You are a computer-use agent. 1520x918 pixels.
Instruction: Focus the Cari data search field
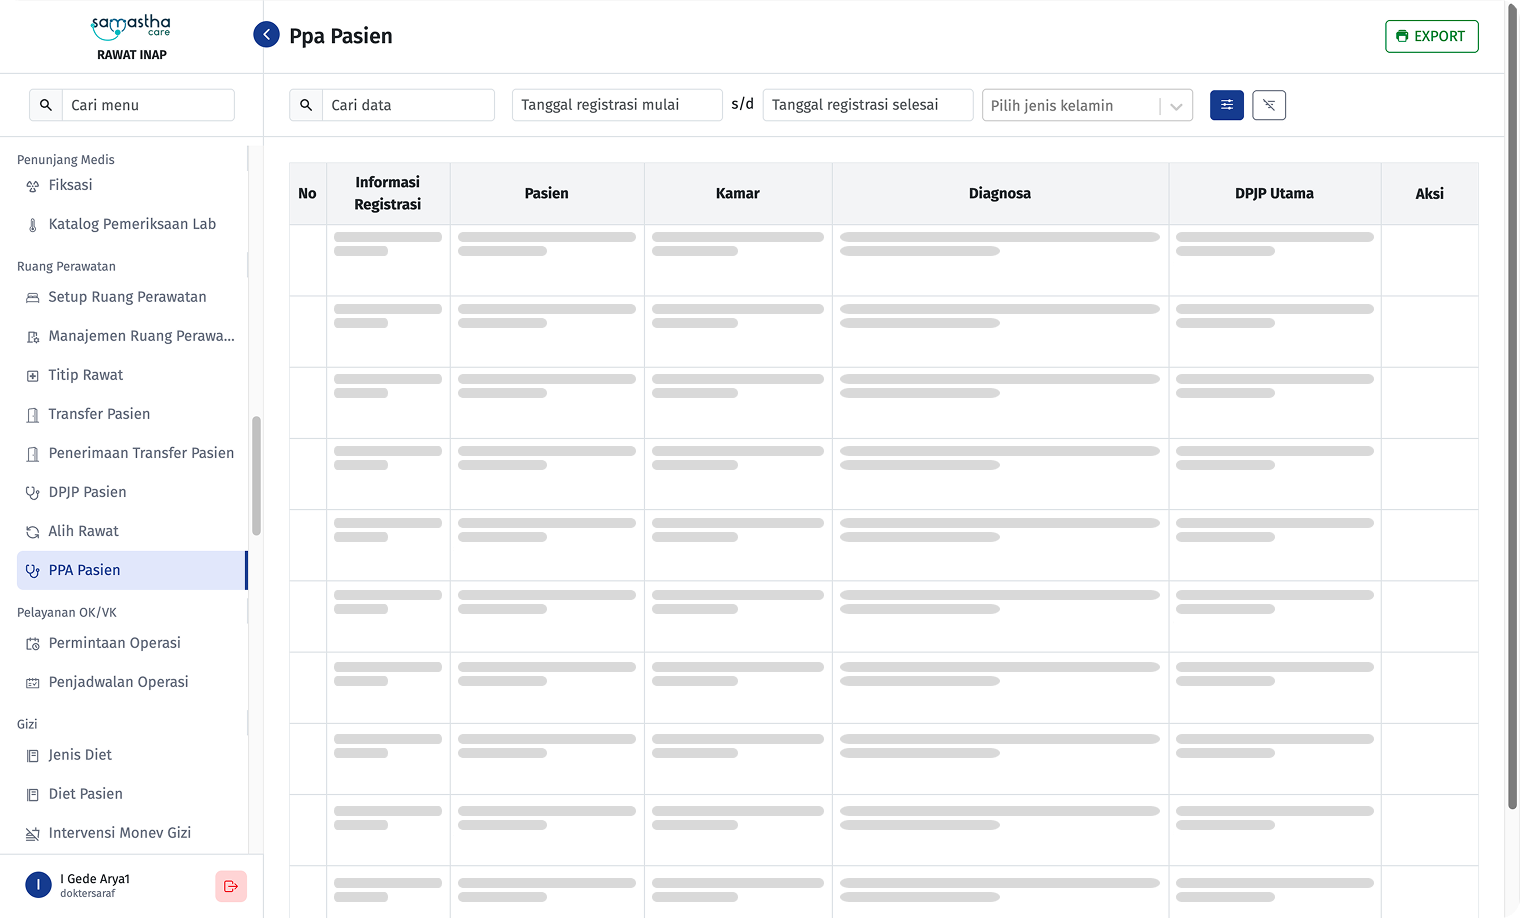pos(407,105)
